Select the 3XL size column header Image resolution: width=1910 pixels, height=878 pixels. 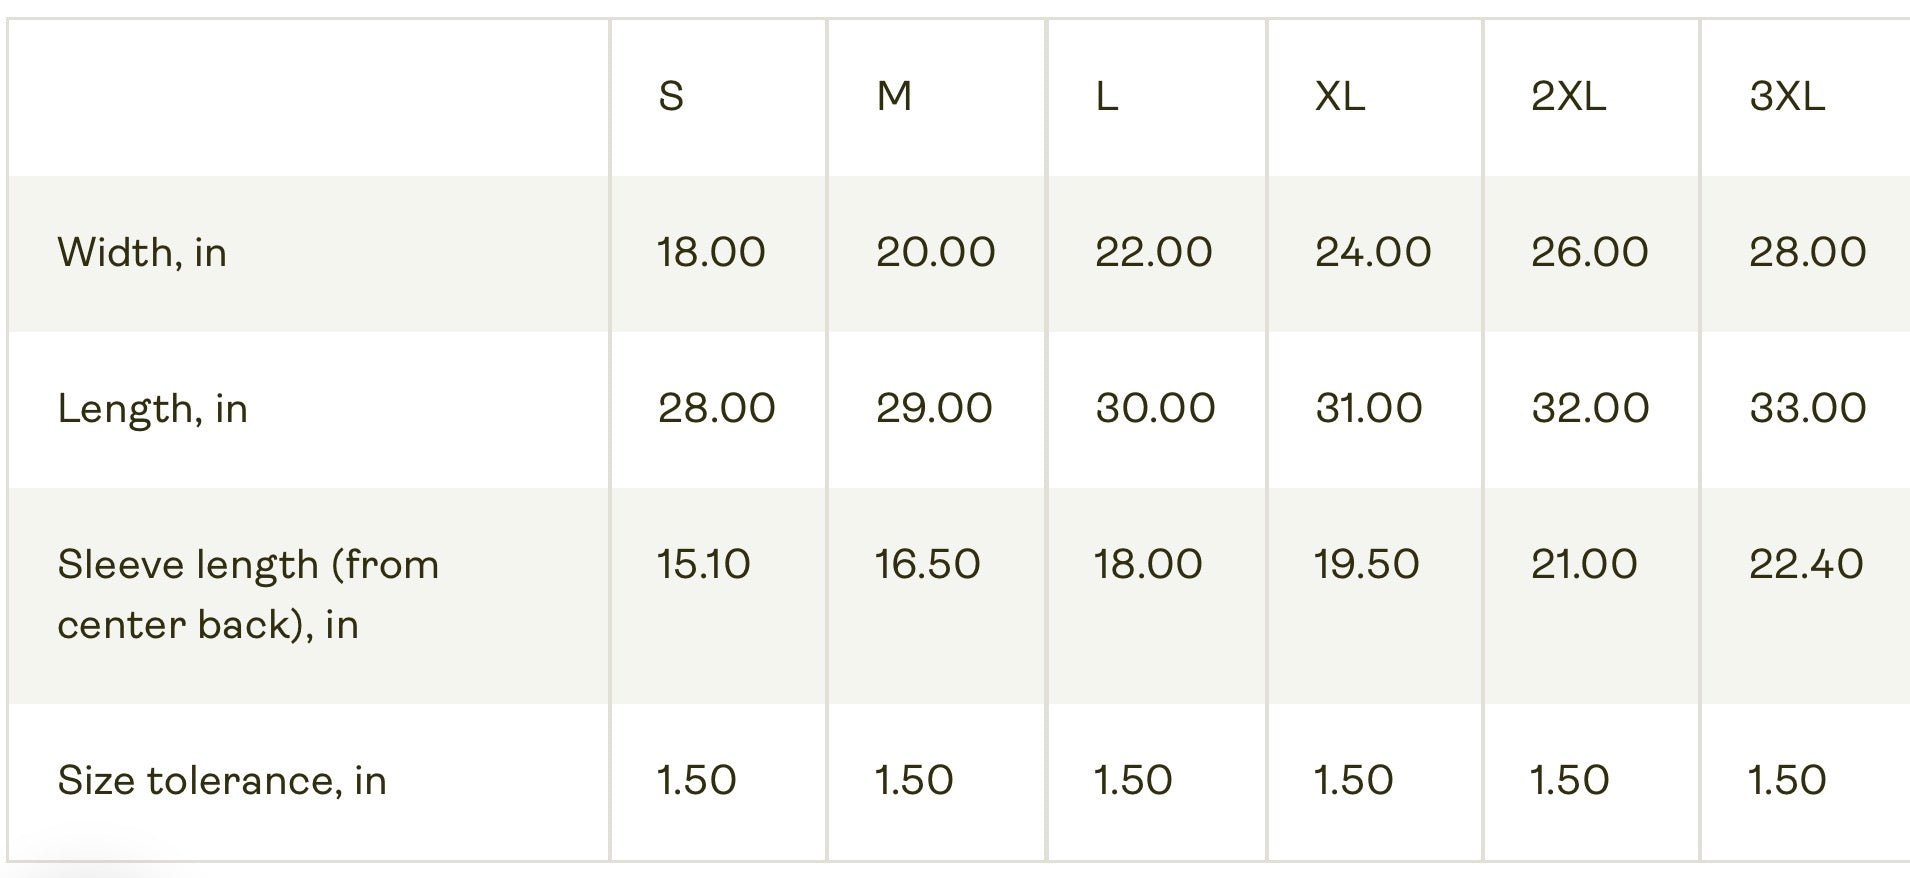pos(1787,96)
